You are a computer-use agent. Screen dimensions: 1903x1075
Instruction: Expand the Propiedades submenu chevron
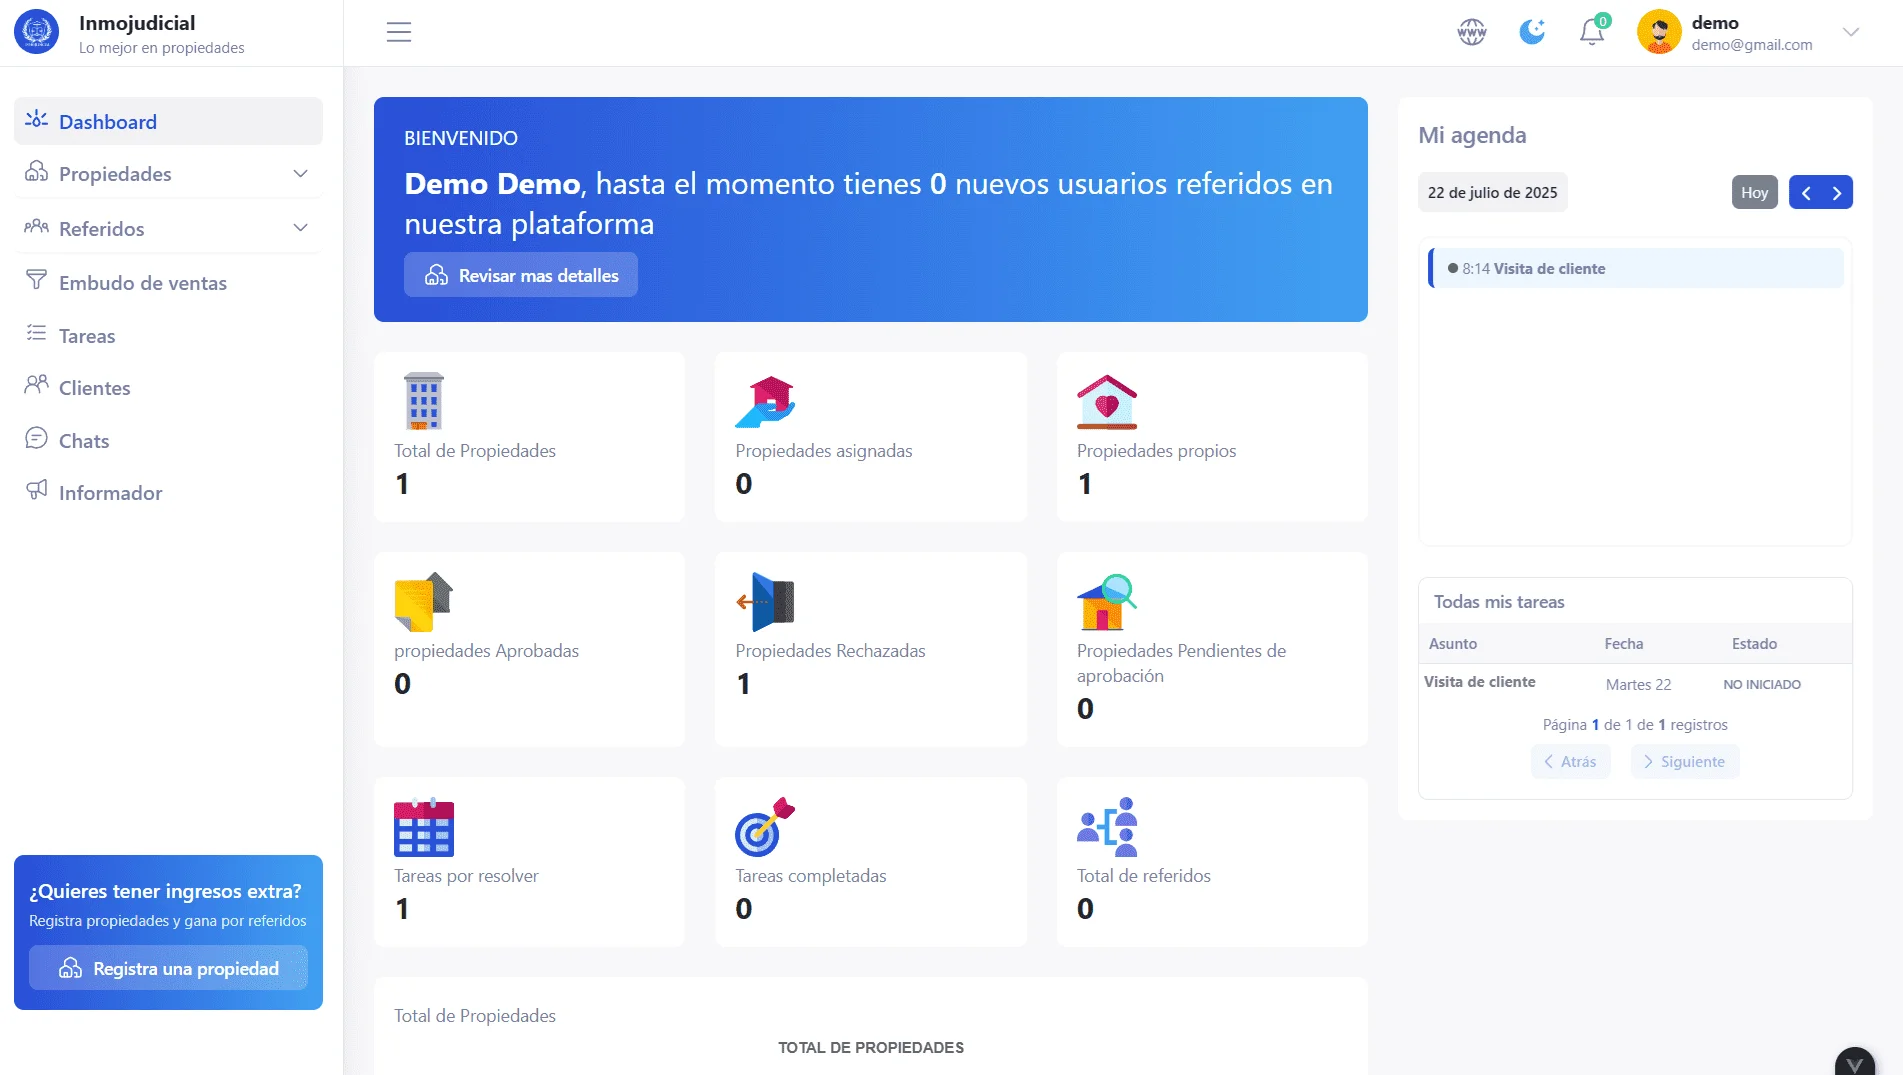click(300, 174)
